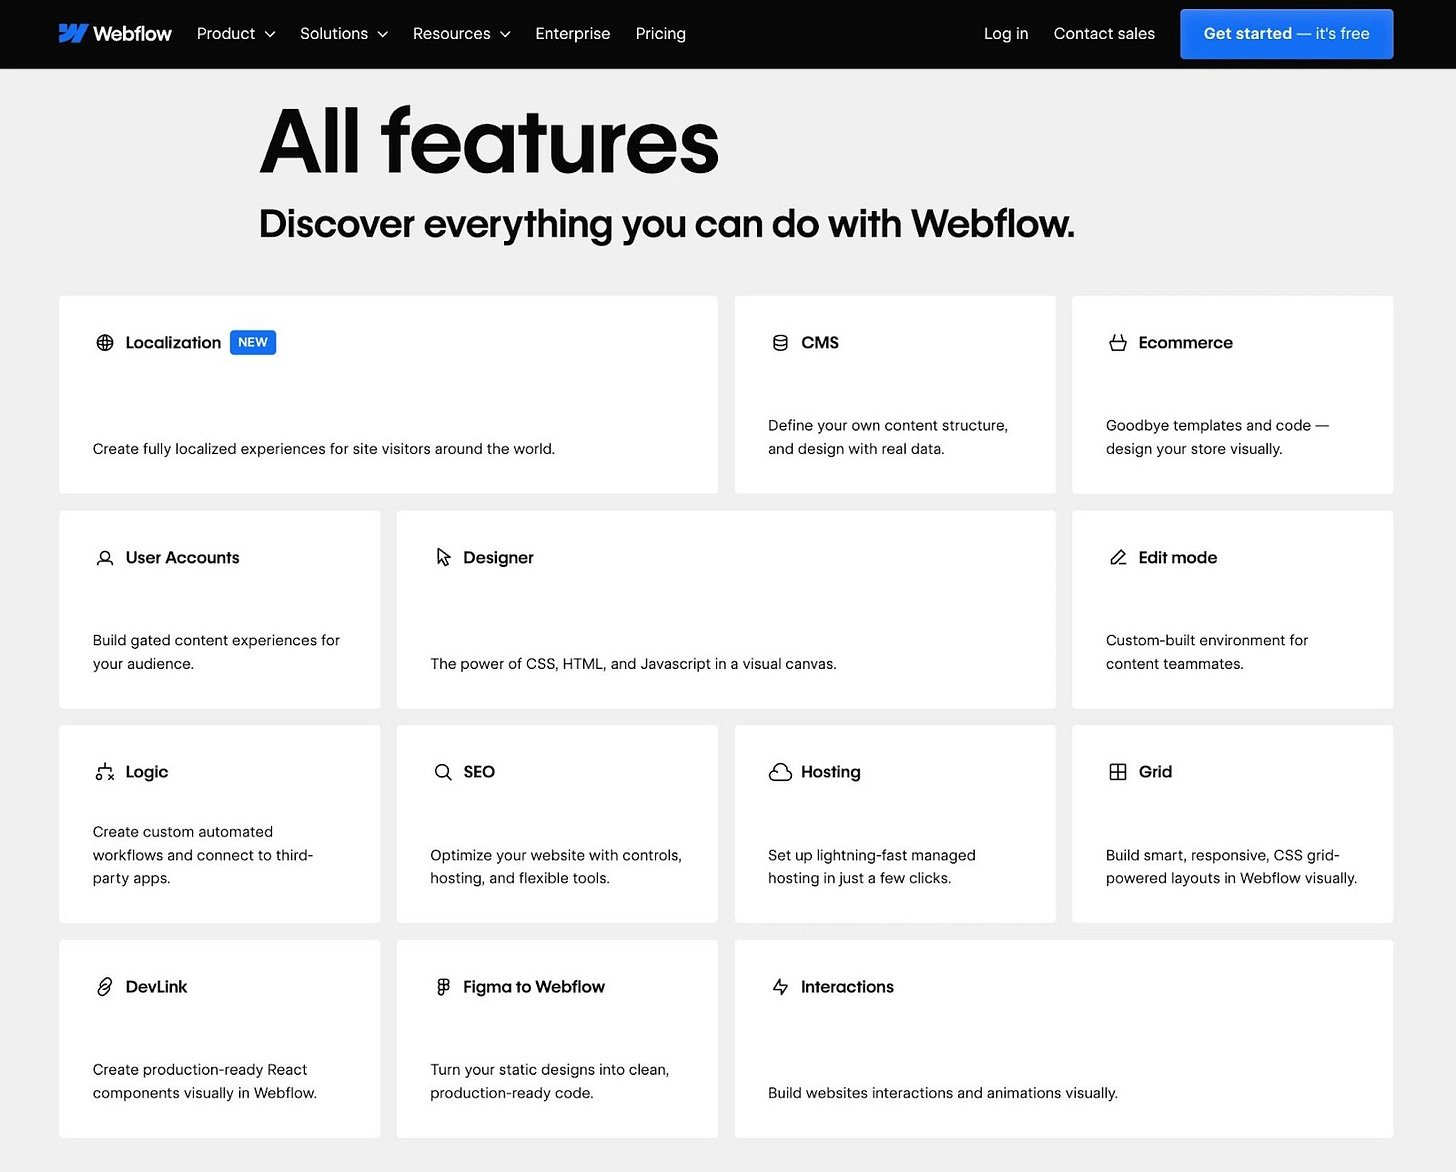This screenshot has width=1456, height=1172.
Task: Click the NEW badge beside Localization
Action: coord(253,343)
